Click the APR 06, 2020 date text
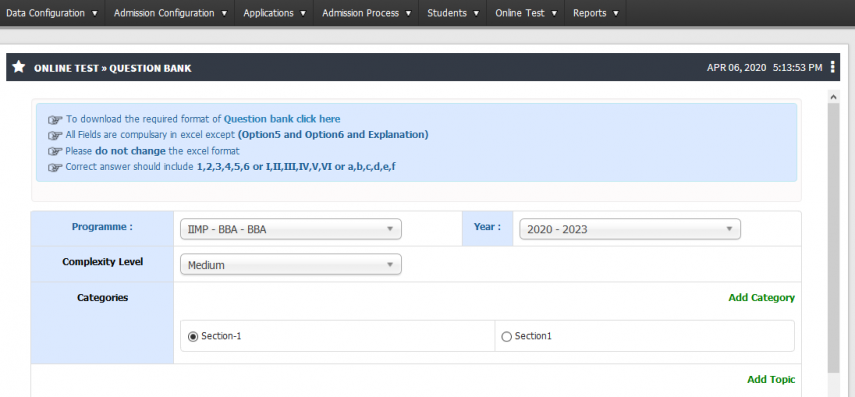 pos(736,68)
